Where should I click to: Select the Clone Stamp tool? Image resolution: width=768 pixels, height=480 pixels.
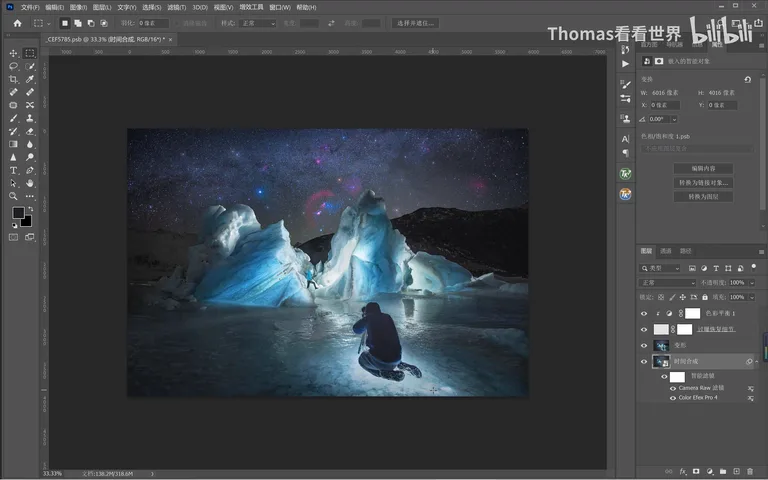coord(30,118)
